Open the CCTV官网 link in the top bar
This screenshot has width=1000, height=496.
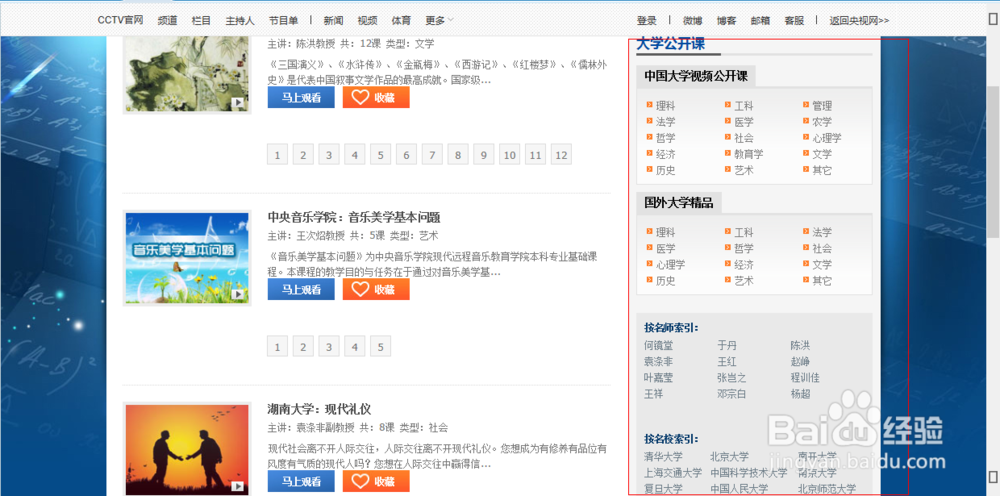(x=120, y=20)
